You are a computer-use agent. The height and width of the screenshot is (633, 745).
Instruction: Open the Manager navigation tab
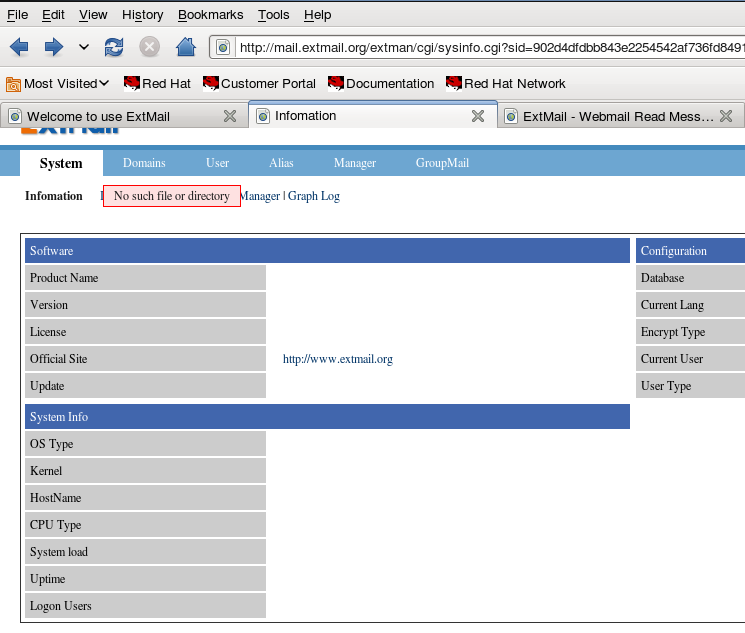[x=355, y=163]
